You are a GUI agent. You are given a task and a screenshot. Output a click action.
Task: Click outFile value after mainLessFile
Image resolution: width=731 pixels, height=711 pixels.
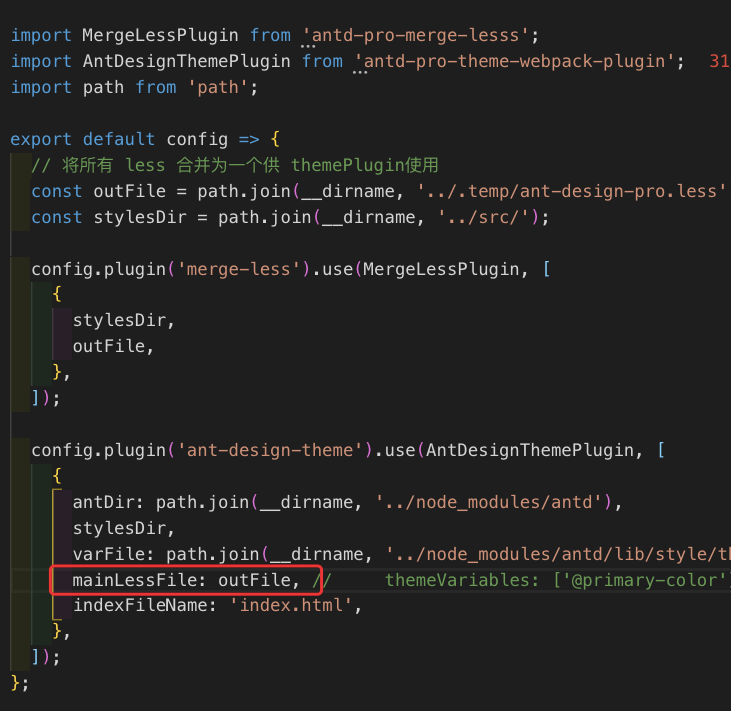coord(255,580)
